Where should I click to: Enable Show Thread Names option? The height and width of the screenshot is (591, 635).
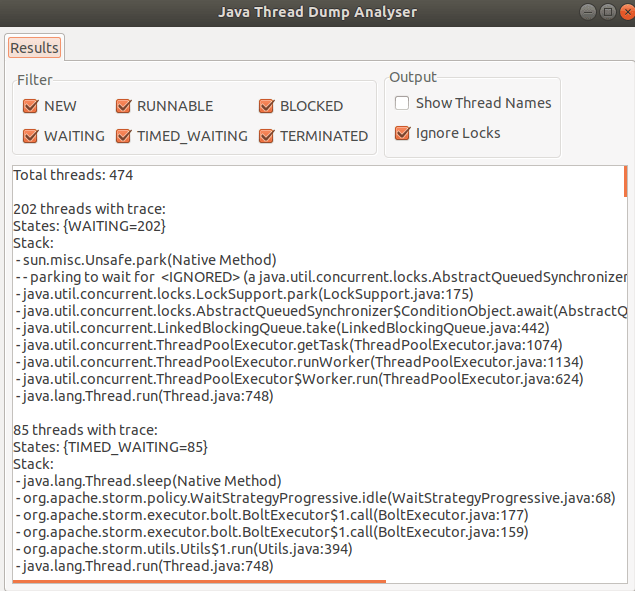pos(402,103)
